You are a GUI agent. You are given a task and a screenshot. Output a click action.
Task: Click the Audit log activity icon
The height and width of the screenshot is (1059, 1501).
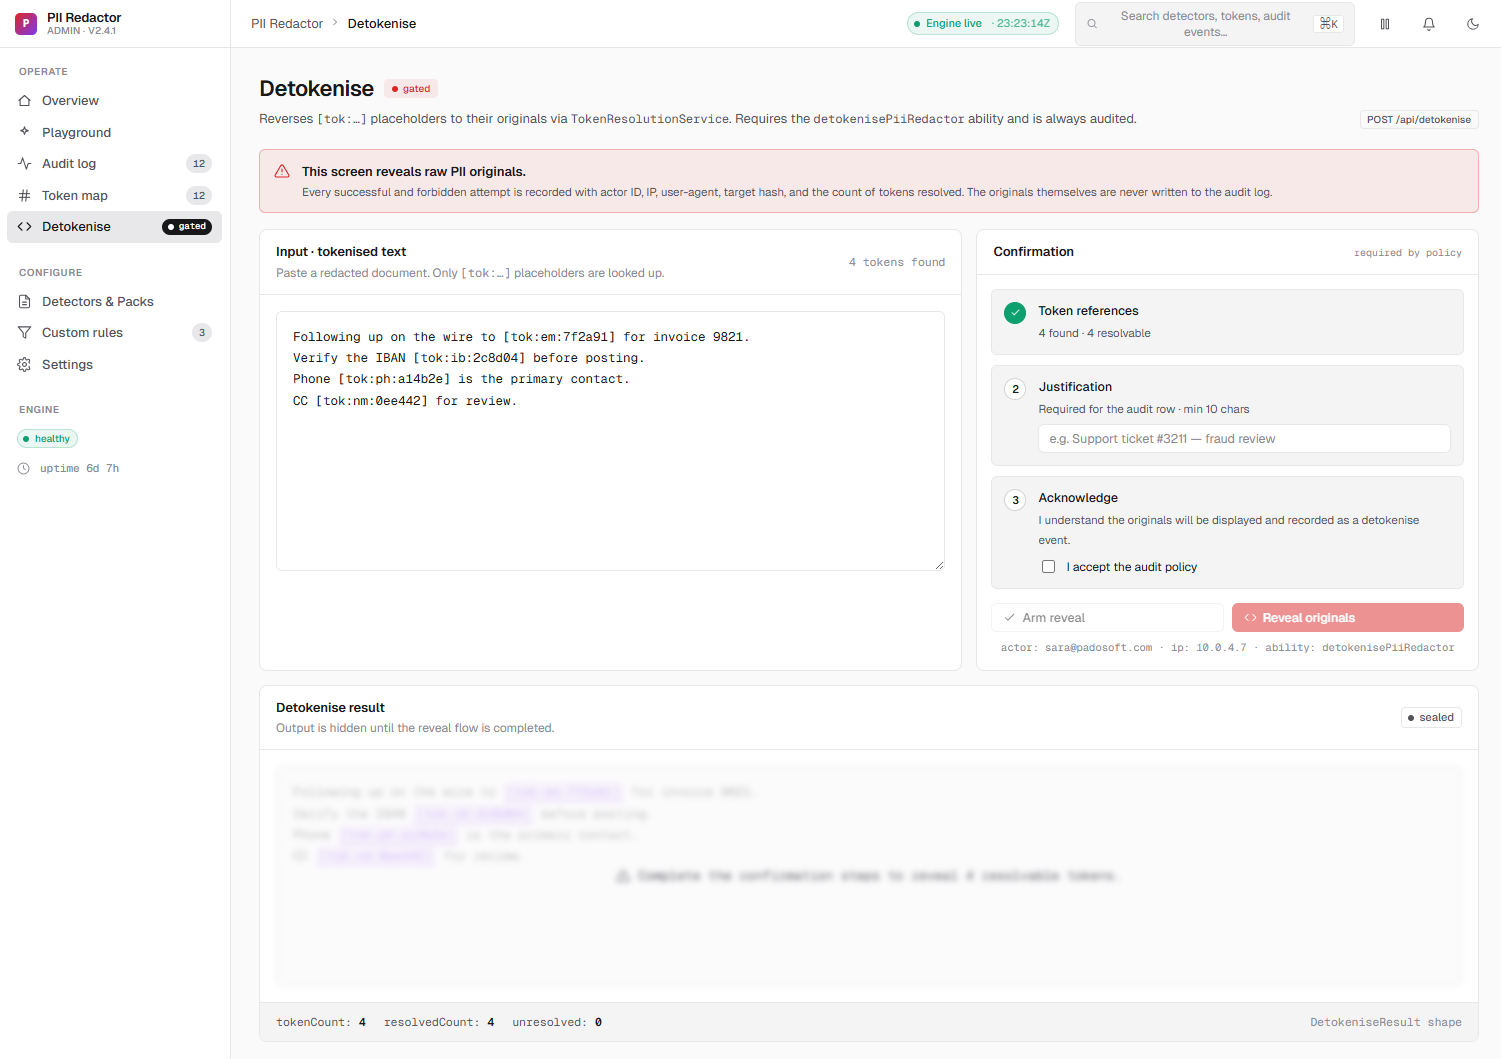(25, 164)
